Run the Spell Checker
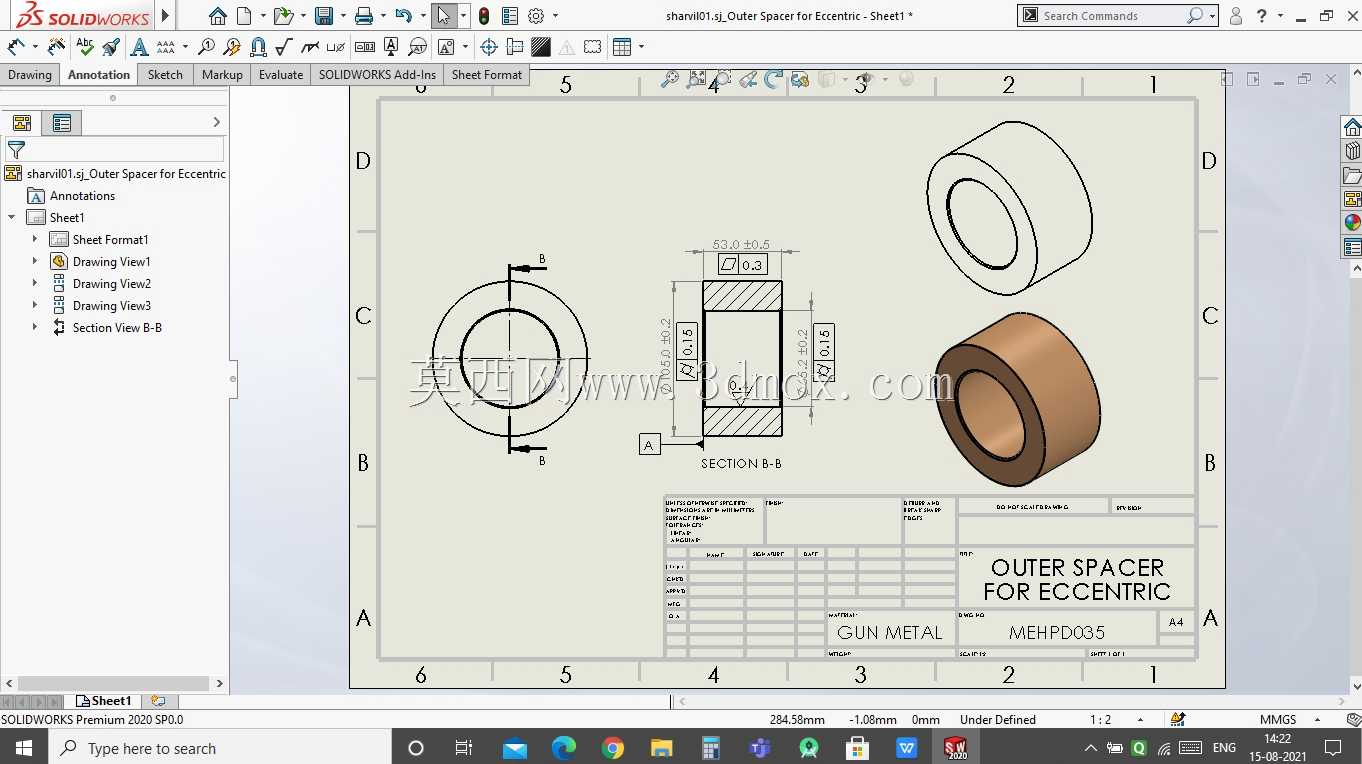The height and width of the screenshot is (764, 1362). 85,46
